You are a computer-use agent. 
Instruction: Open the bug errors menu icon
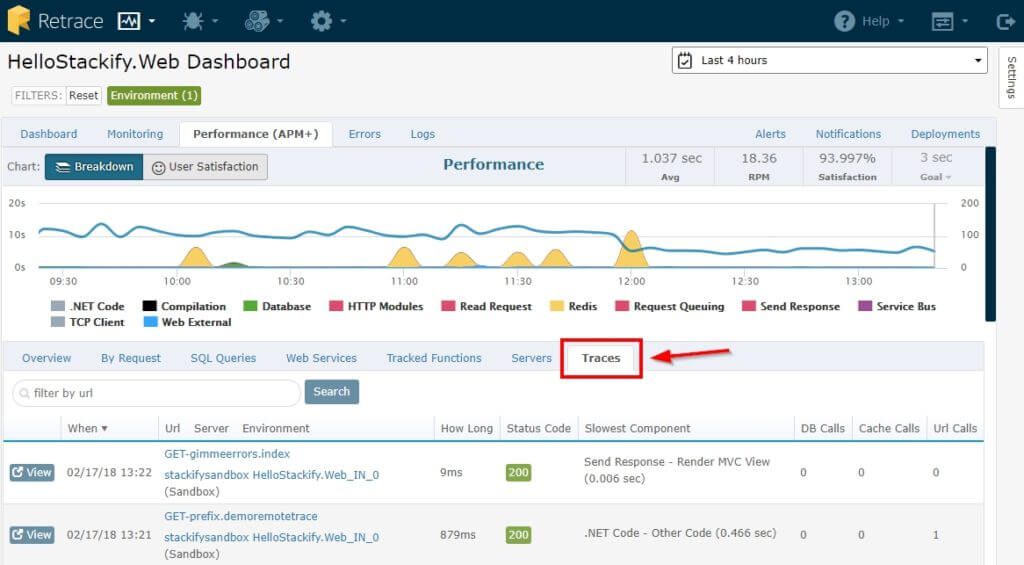point(193,21)
